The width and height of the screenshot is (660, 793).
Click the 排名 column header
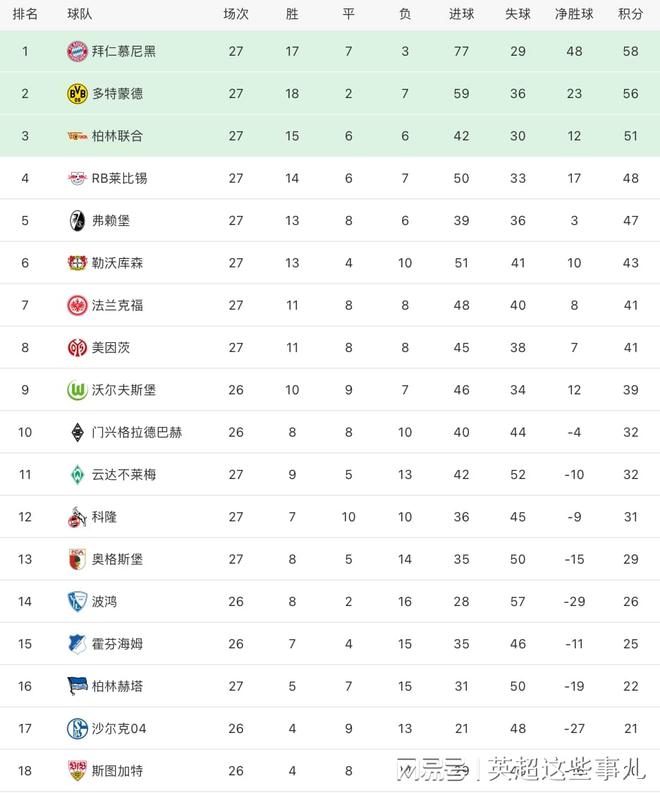pos(26,14)
